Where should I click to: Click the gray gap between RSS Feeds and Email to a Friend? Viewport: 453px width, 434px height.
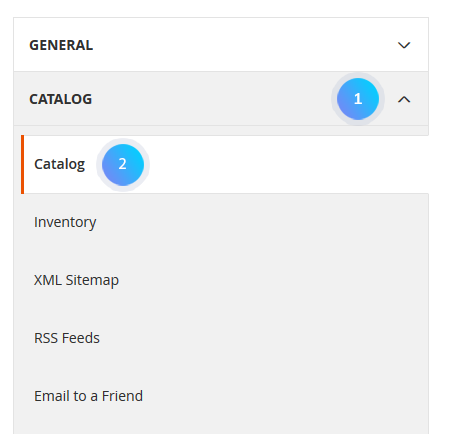pyautogui.click(x=221, y=367)
